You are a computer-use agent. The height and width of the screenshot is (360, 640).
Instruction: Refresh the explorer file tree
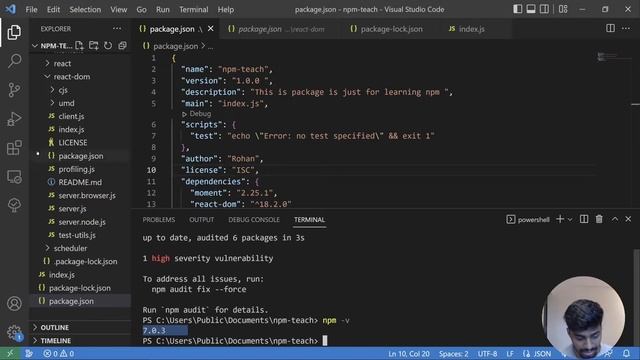[108, 46]
